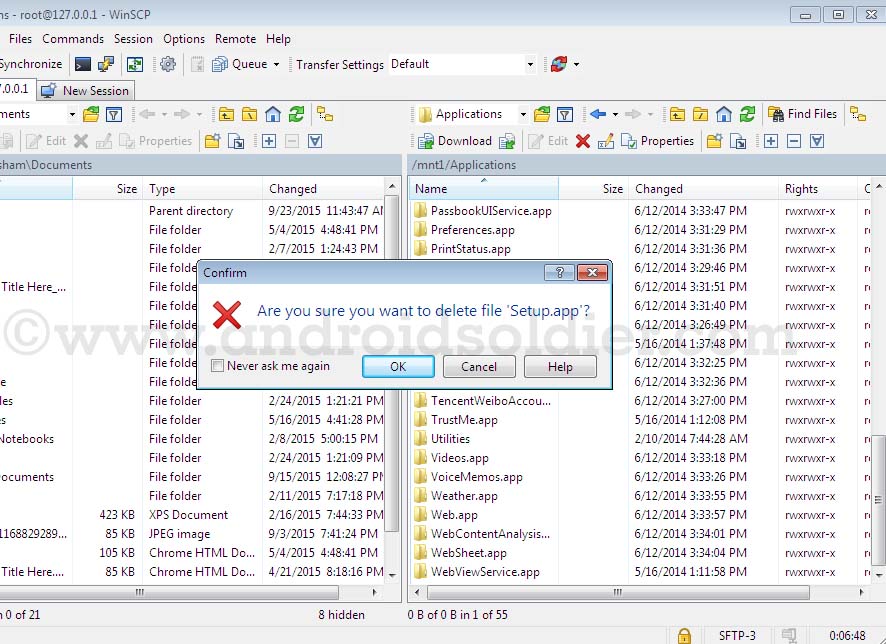Click the status bar lock icon
The height and width of the screenshot is (644, 886).
click(x=684, y=636)
